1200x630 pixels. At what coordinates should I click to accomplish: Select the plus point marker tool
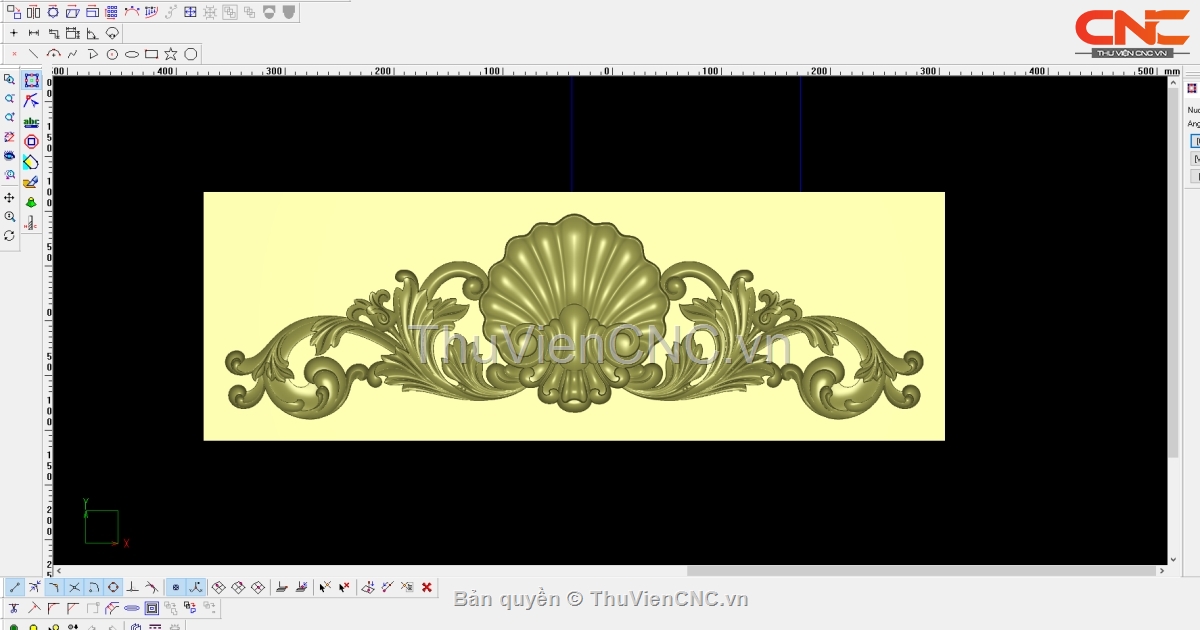pos(14,33)
